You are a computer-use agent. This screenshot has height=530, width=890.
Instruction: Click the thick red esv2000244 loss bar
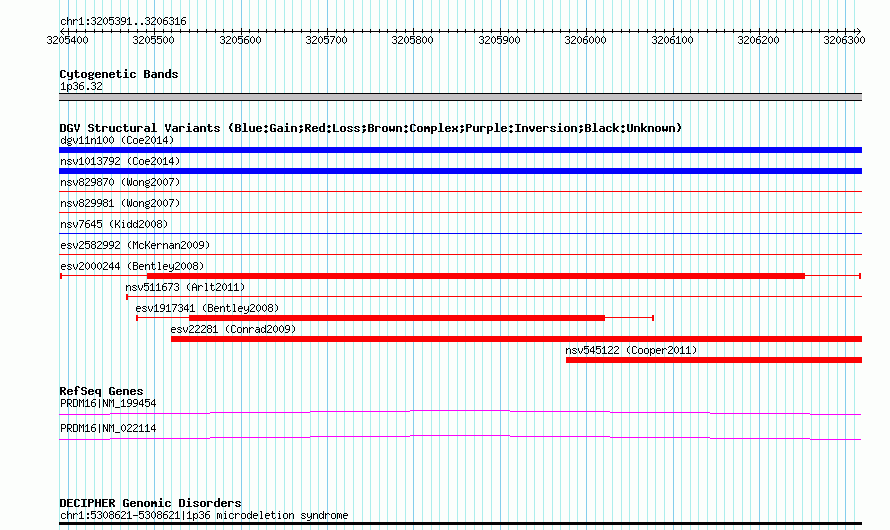476,276
